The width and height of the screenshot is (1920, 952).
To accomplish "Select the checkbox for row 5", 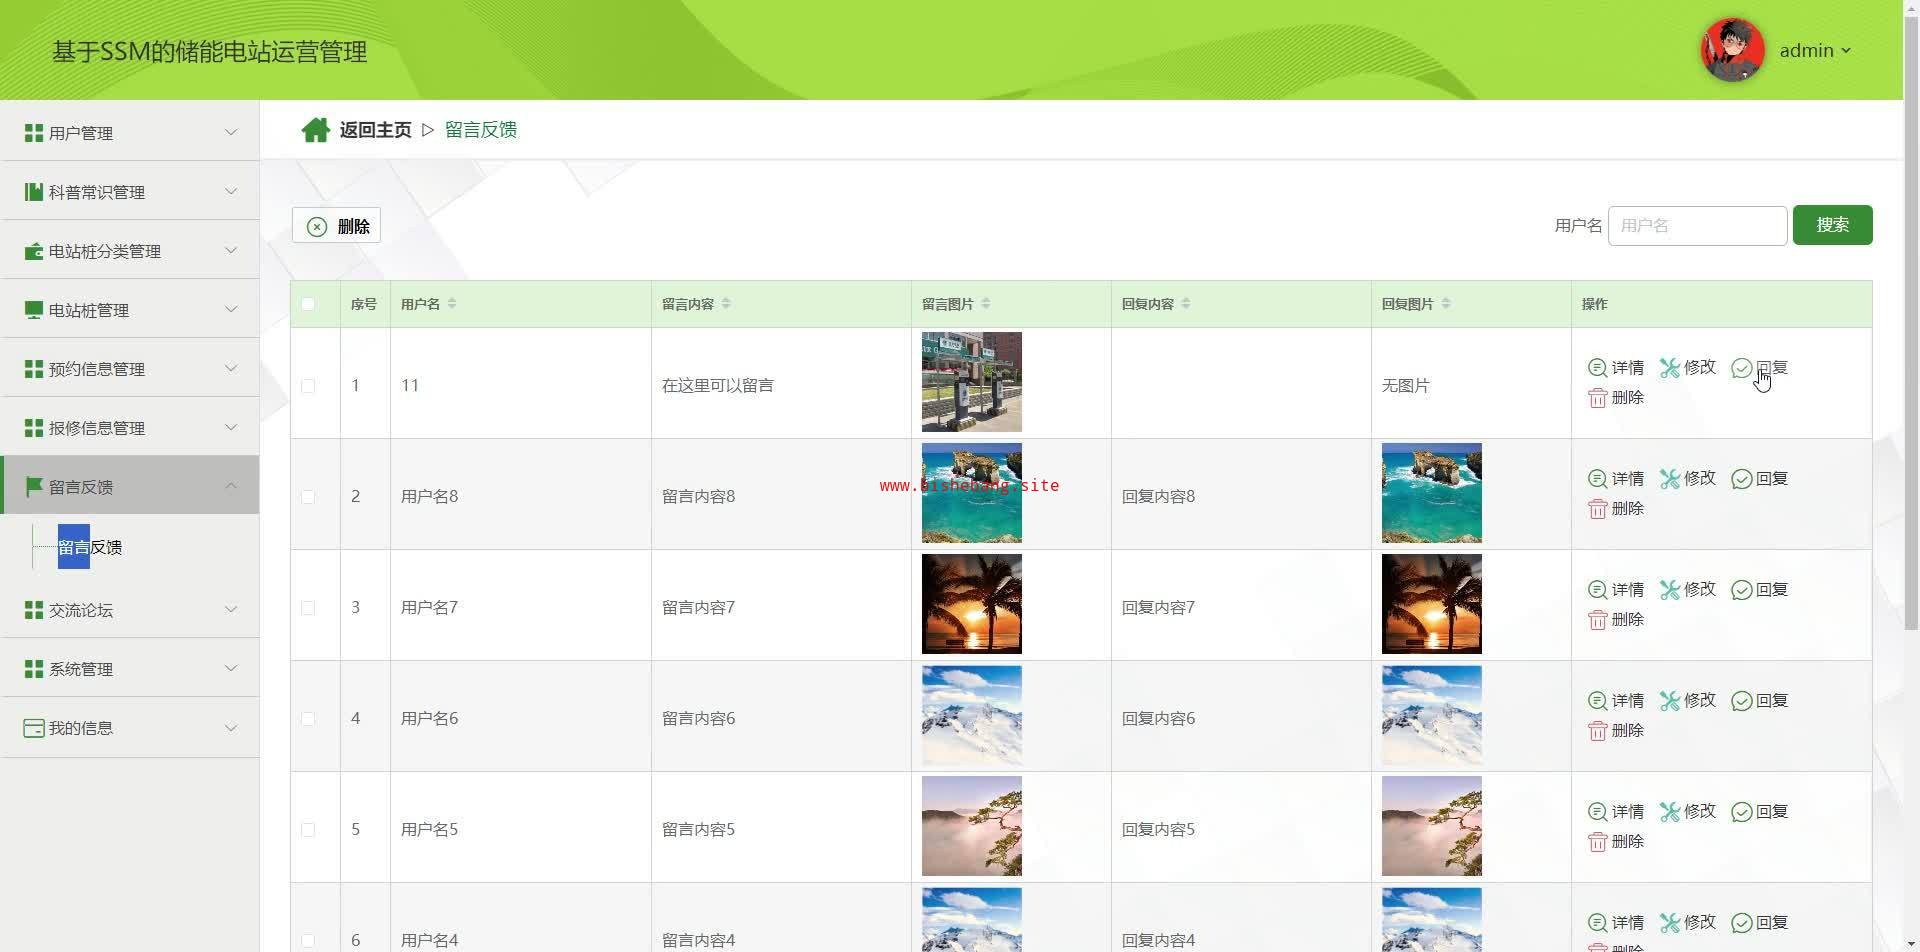I will tap(308, 830).
